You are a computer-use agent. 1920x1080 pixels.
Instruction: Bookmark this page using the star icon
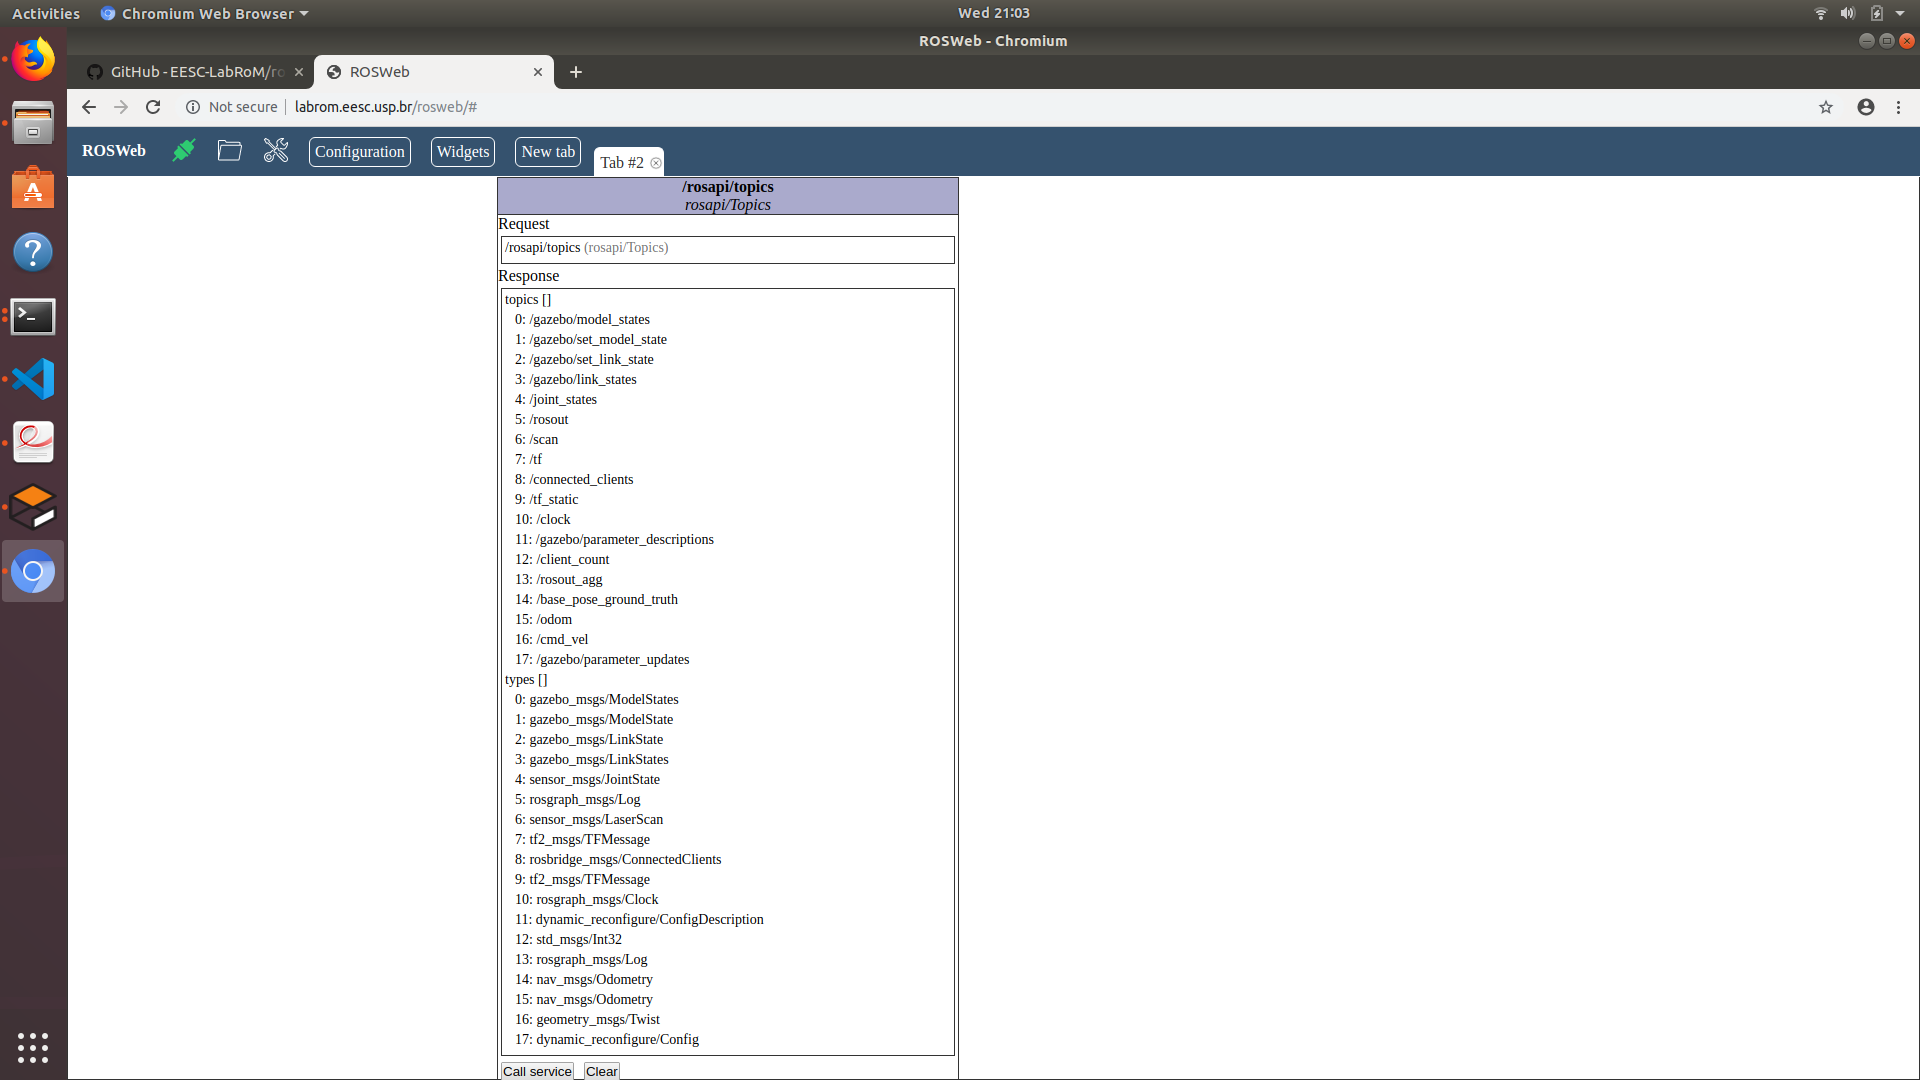pos(1826,107)
